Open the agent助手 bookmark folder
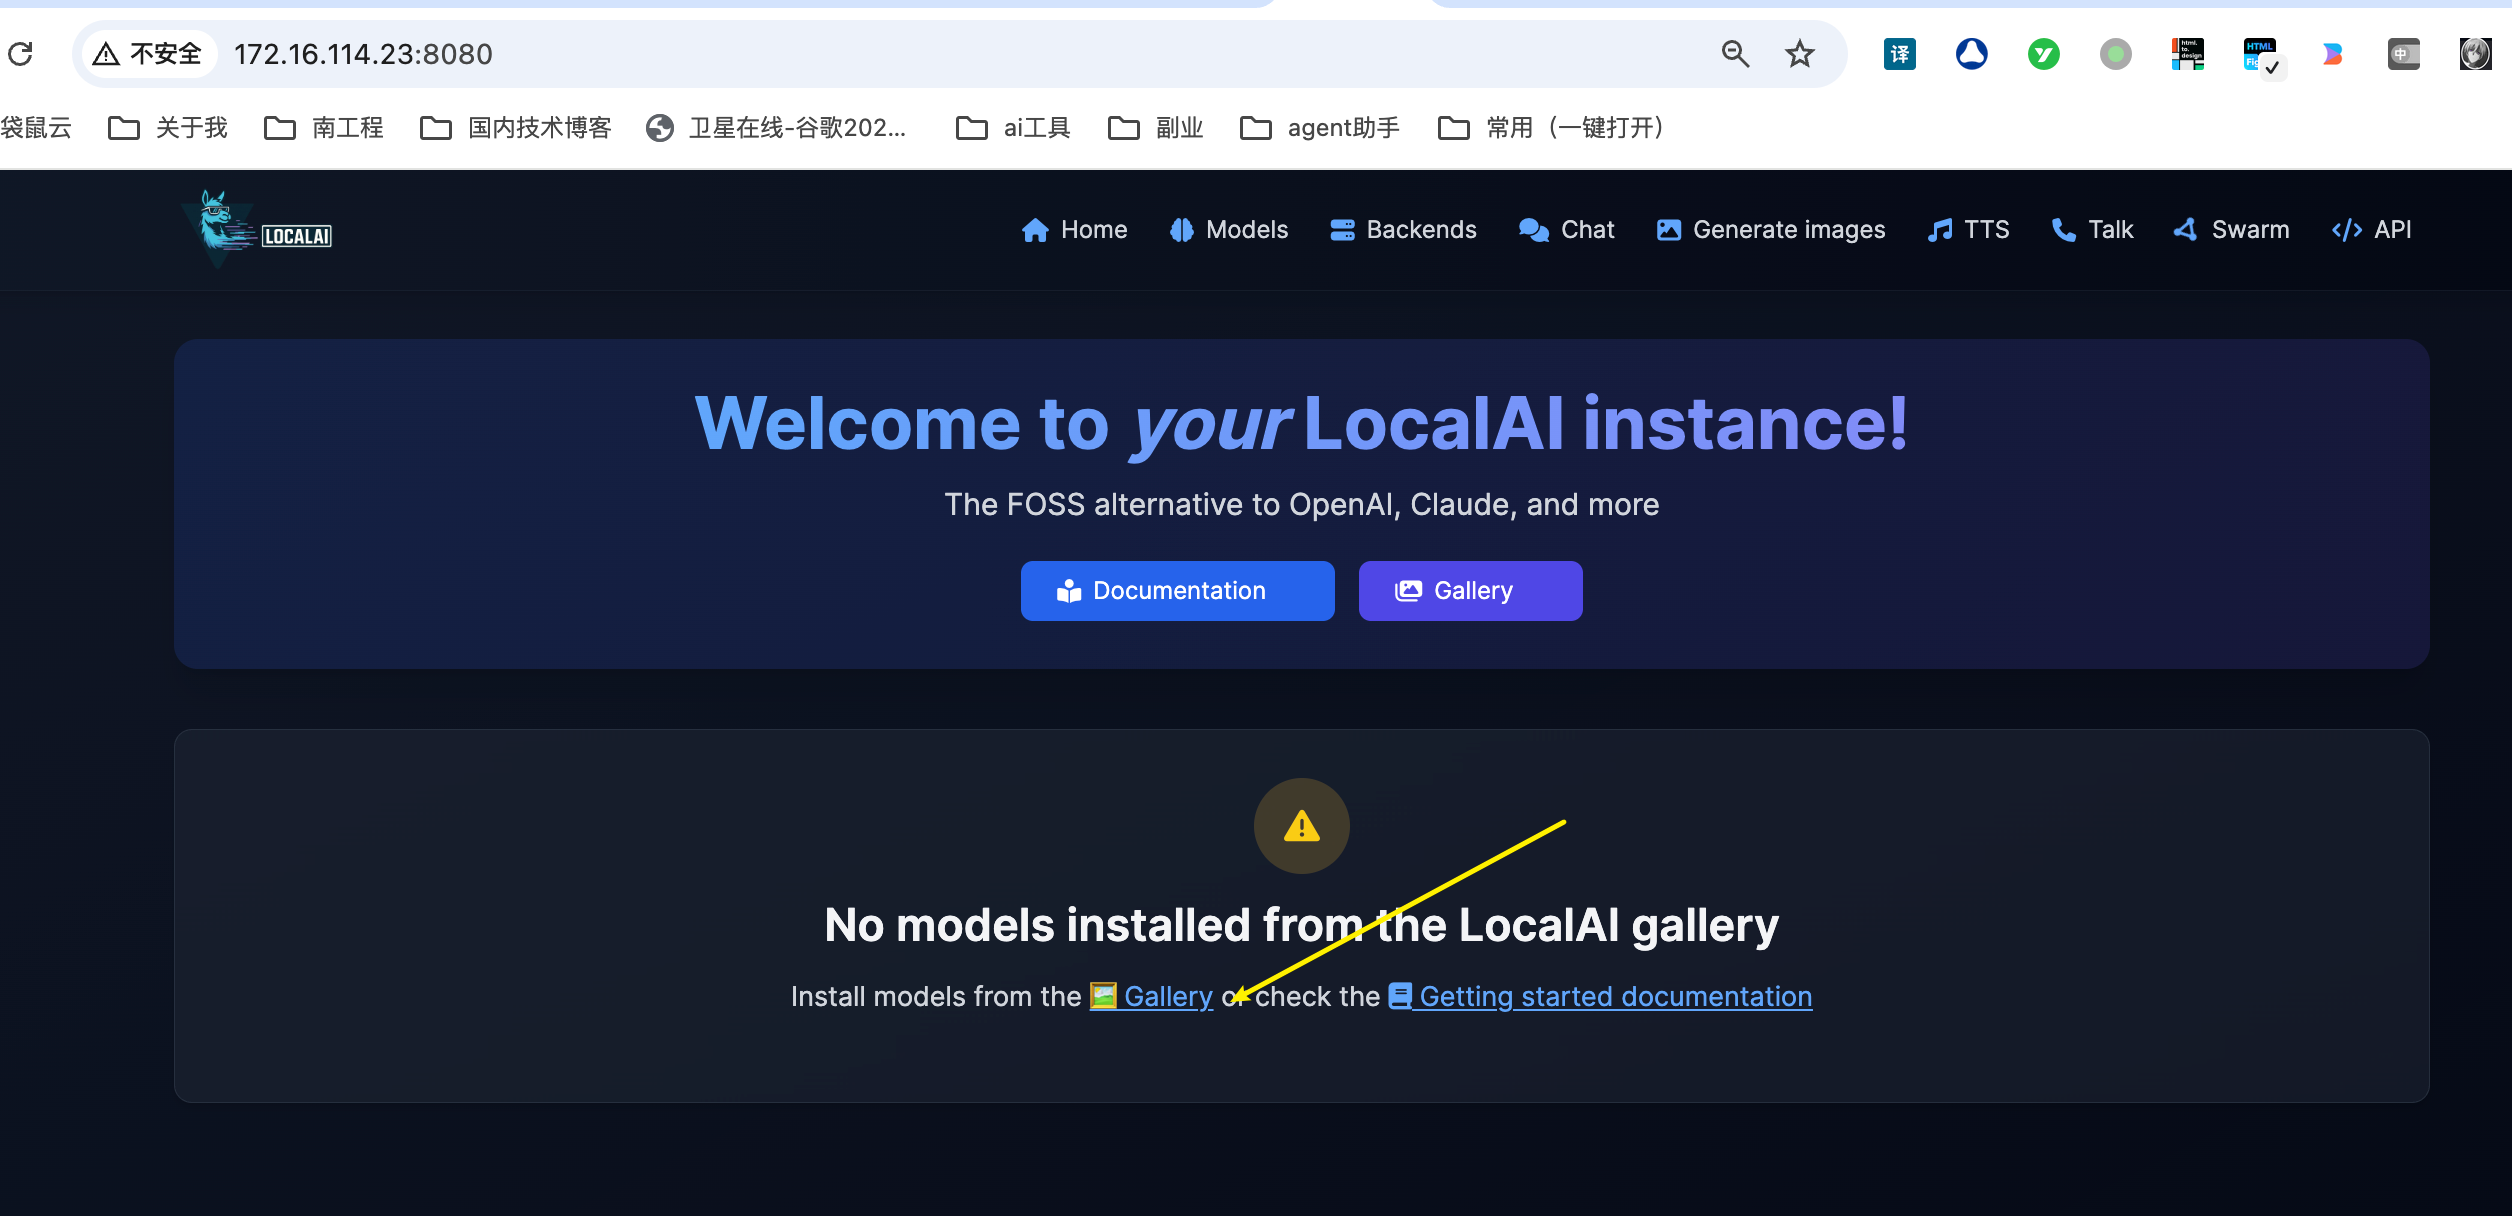The width and height of the screenshot is (2512, 1216). (1320, 128)
